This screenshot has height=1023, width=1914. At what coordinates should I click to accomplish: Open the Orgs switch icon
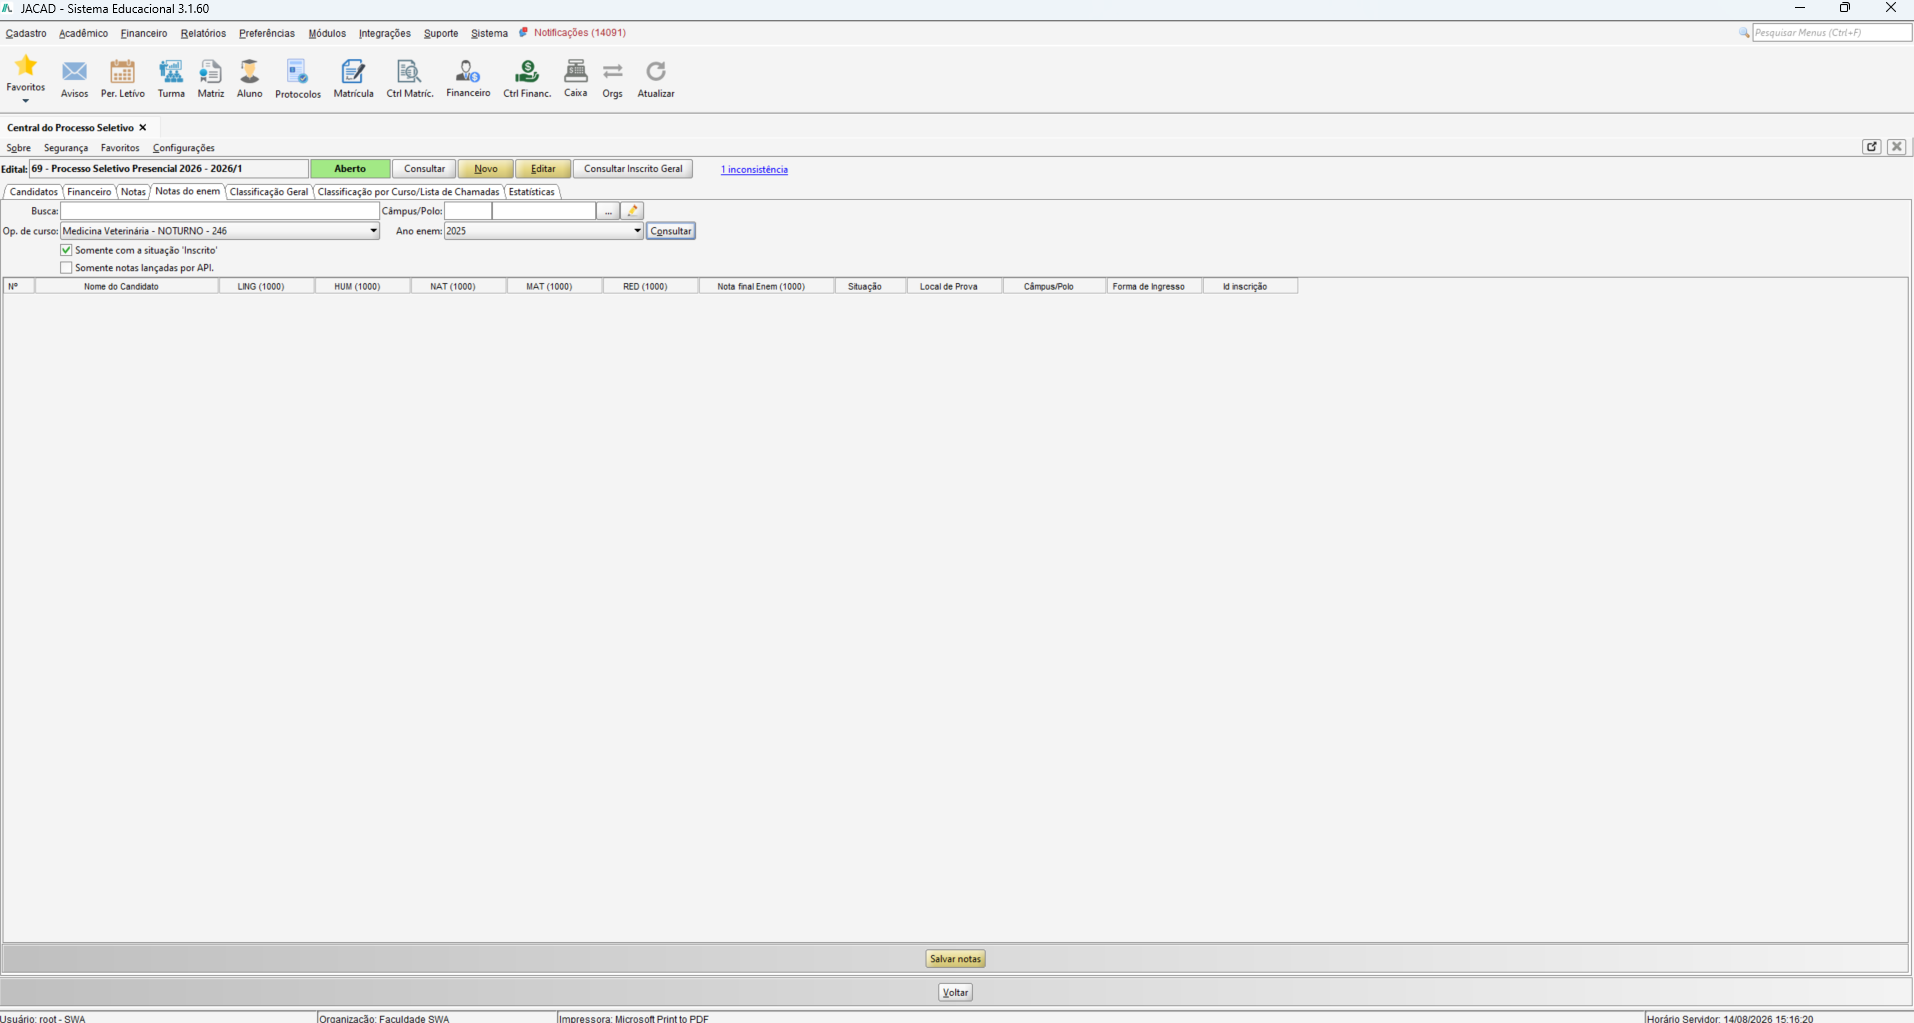click(x=613, y=71)
